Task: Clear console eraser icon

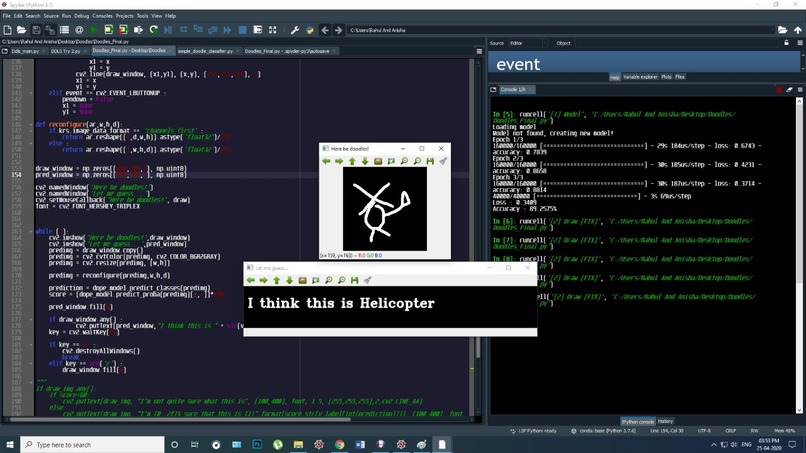Action: click(x=790, y=89)
